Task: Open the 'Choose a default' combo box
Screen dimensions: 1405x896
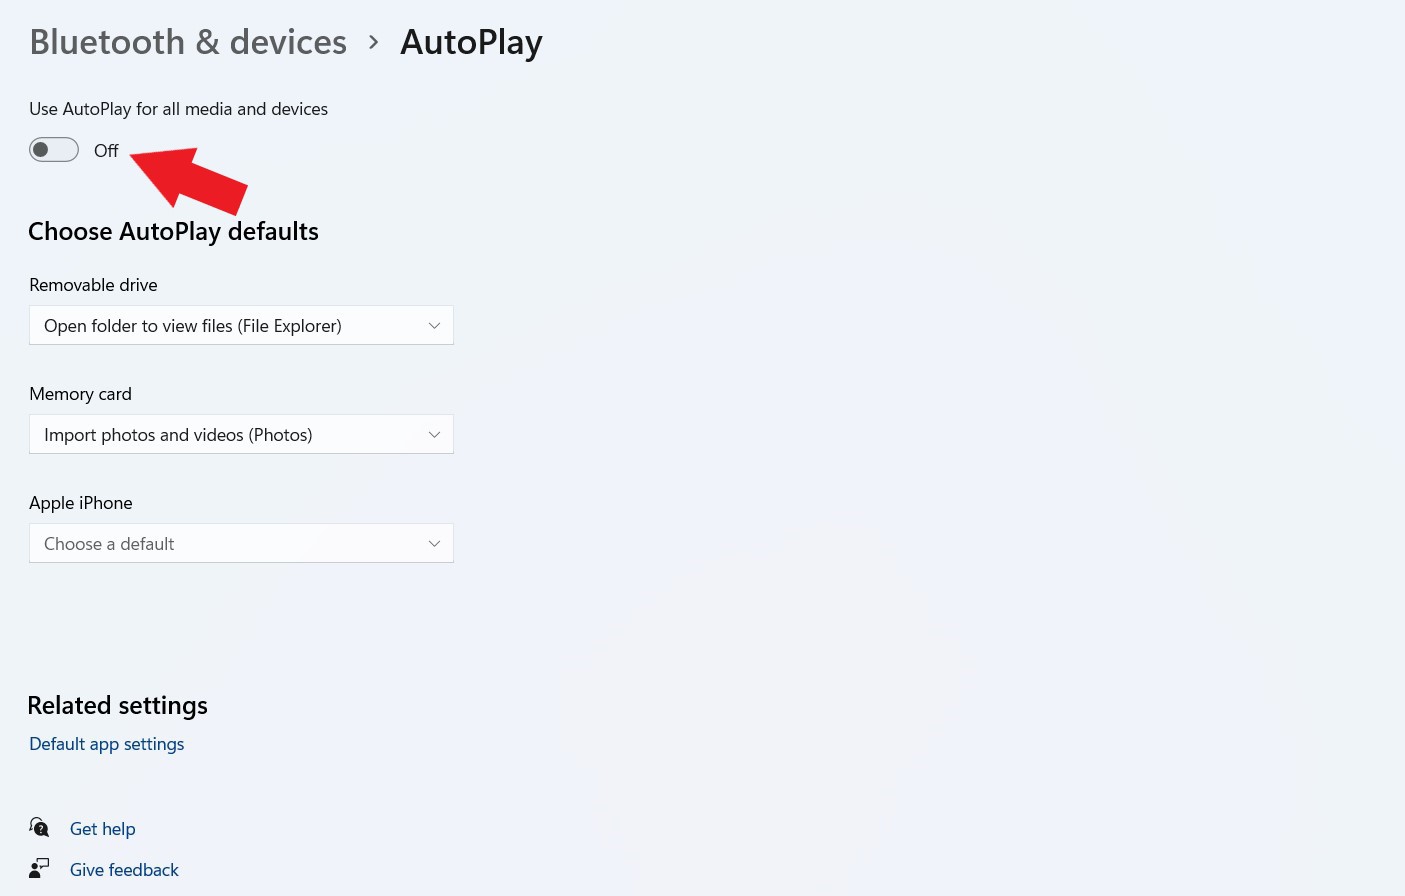Action: tap(240, 544)
